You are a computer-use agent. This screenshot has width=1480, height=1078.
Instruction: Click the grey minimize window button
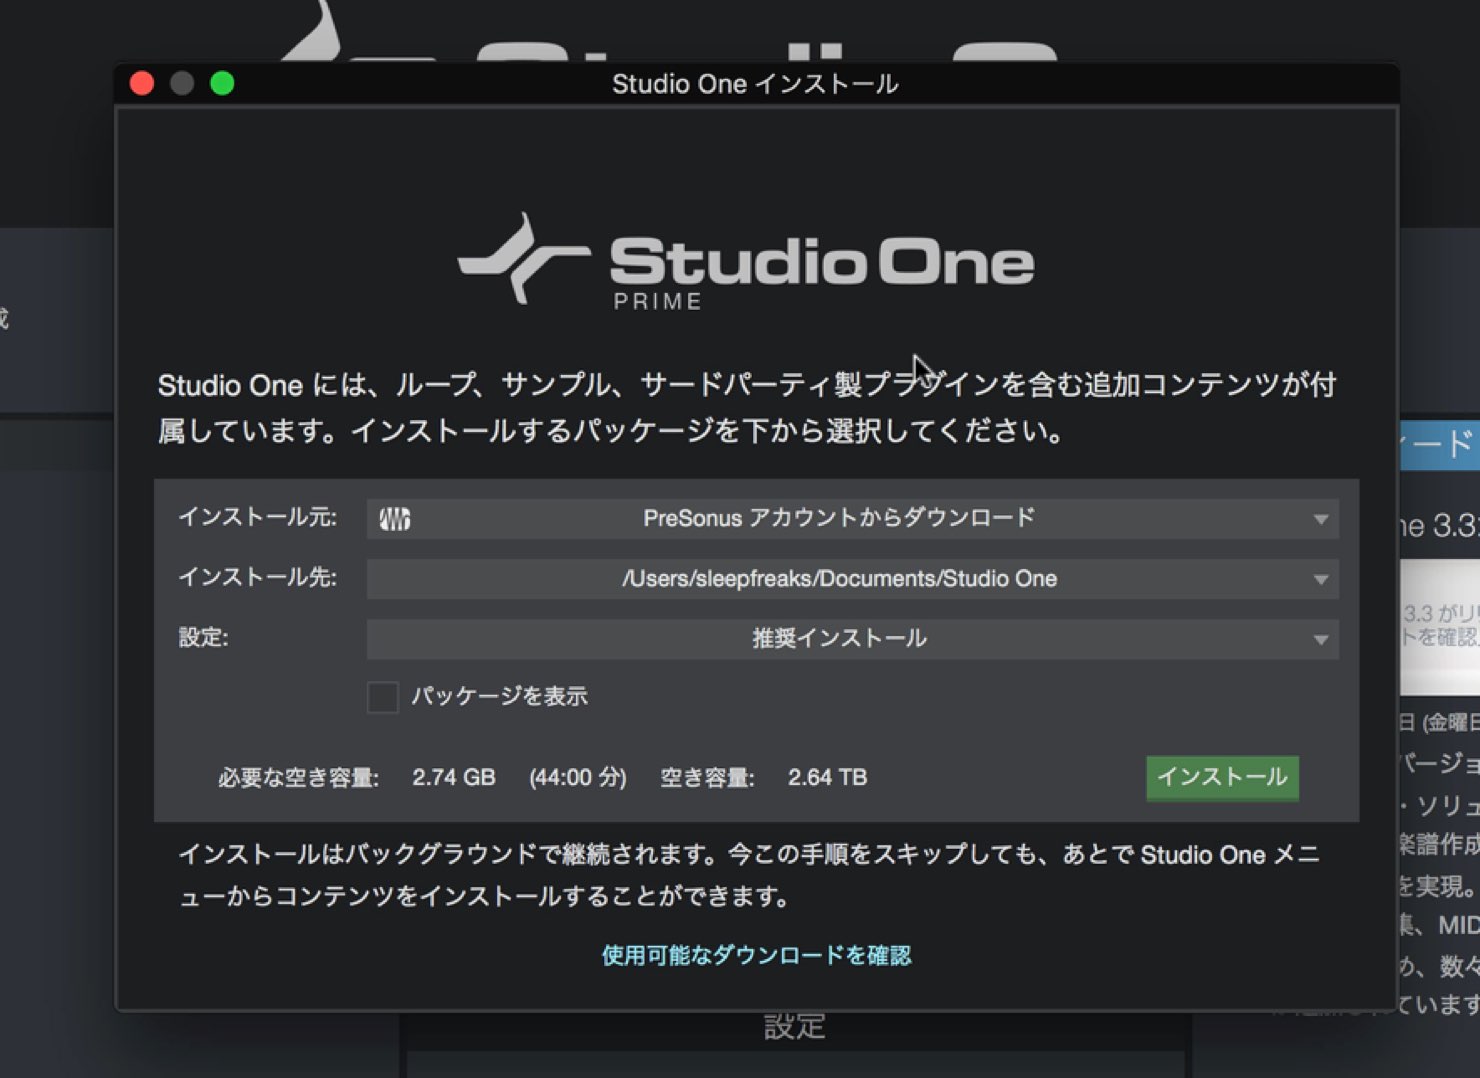(182, 83)
